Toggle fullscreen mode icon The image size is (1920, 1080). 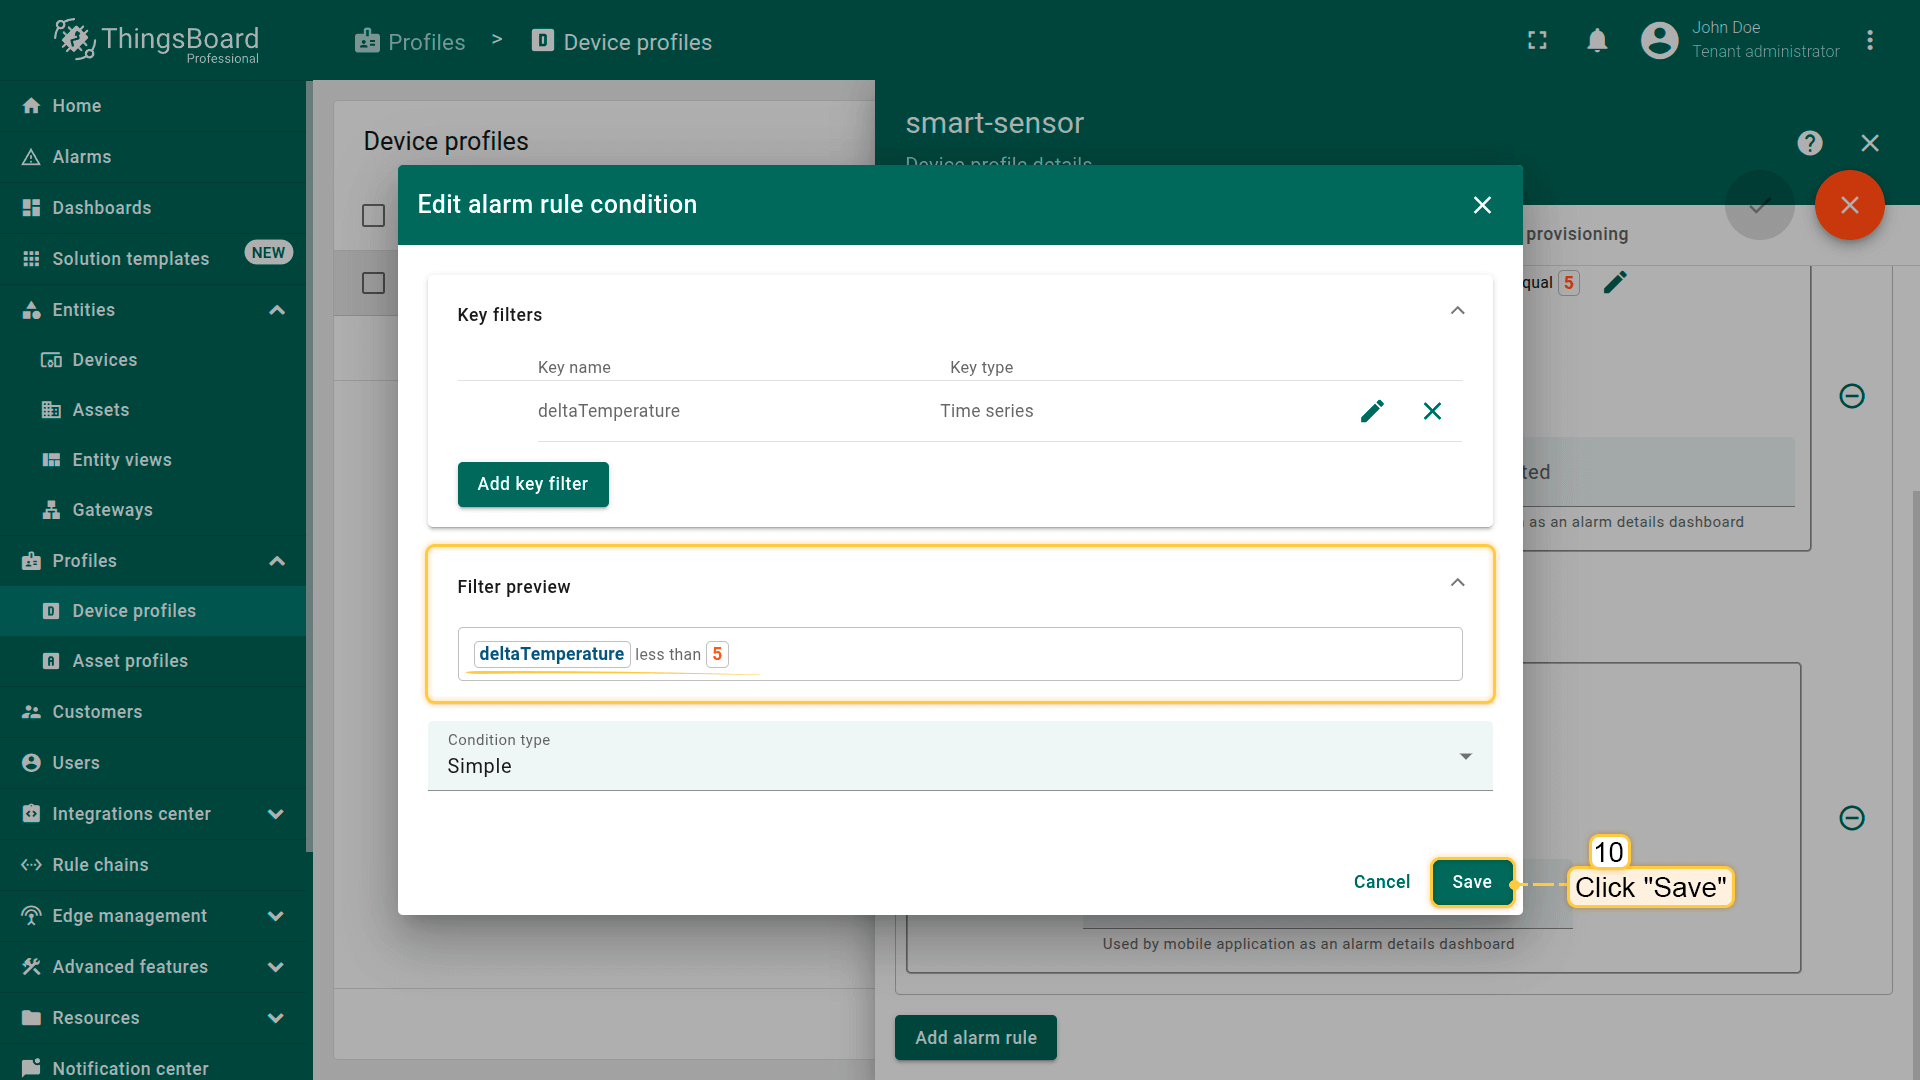coord(1537,40)
